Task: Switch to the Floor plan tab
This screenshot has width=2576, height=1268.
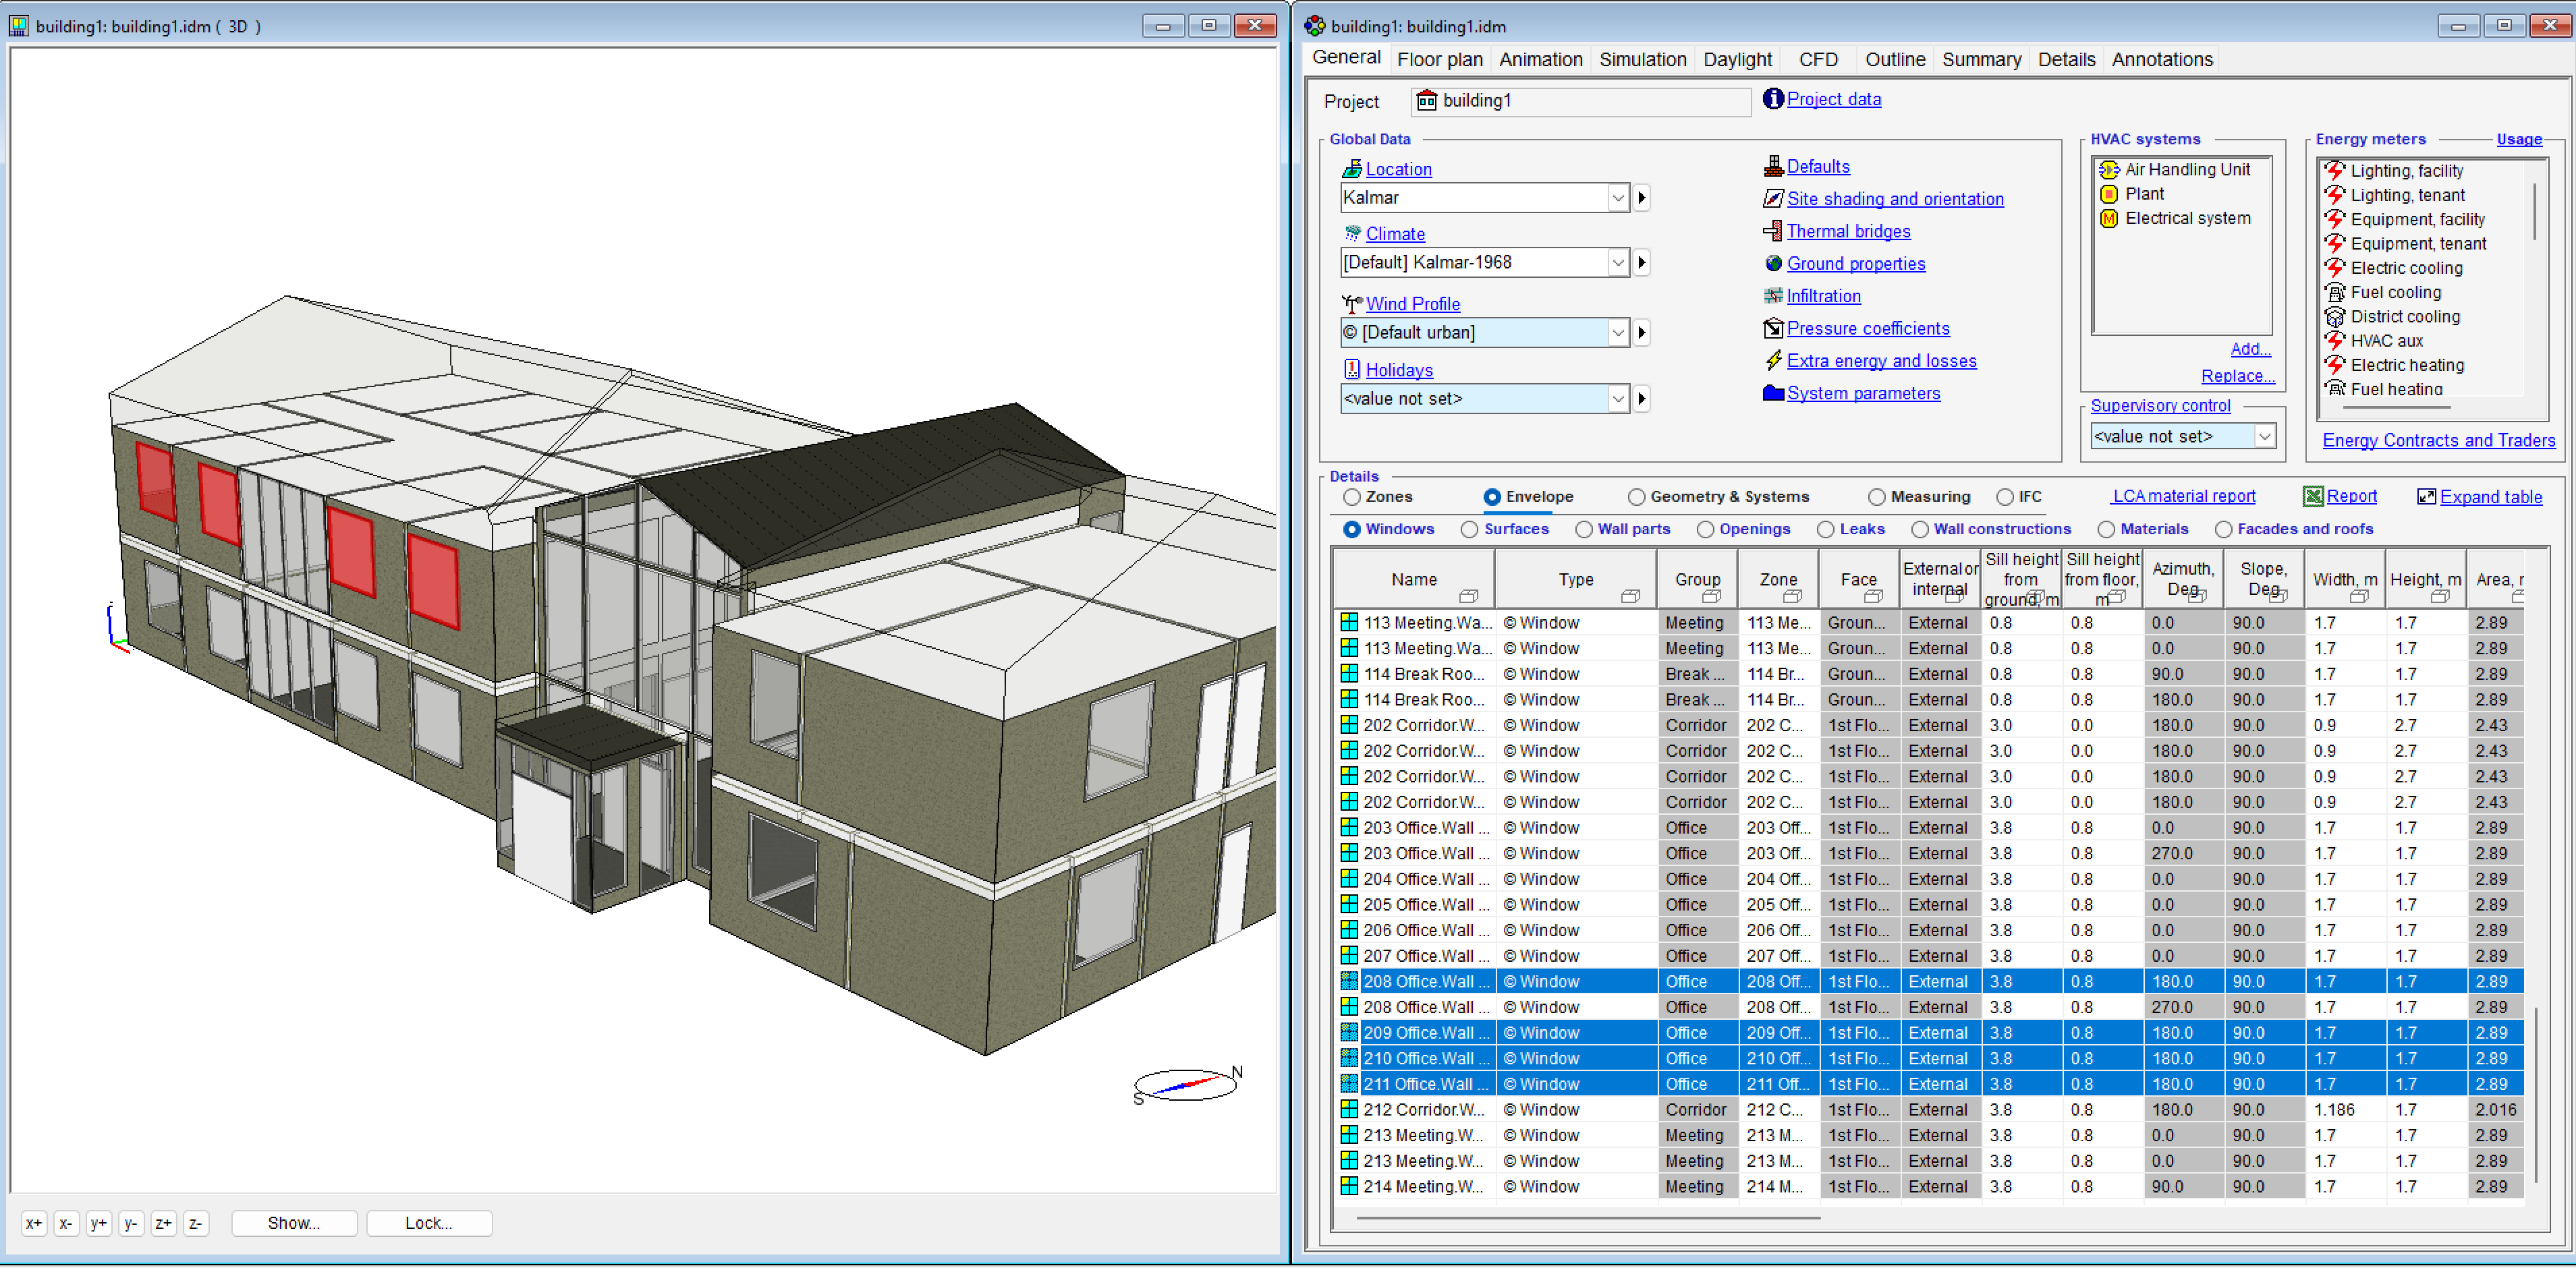Action: (1439, 59)
